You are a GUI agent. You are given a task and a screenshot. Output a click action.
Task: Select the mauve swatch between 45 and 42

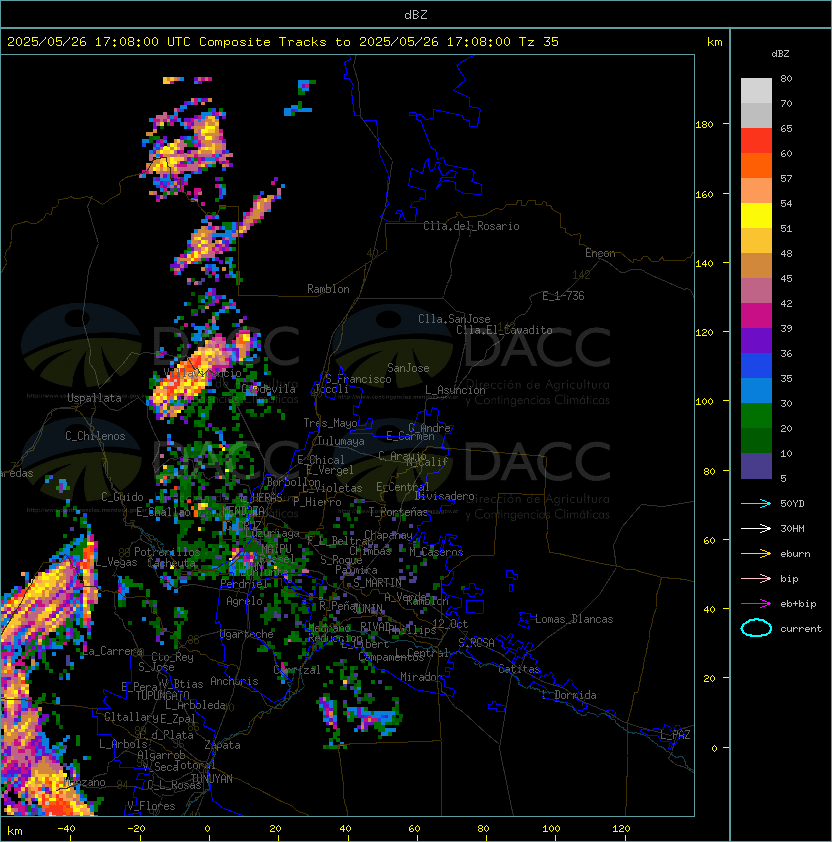756,291
